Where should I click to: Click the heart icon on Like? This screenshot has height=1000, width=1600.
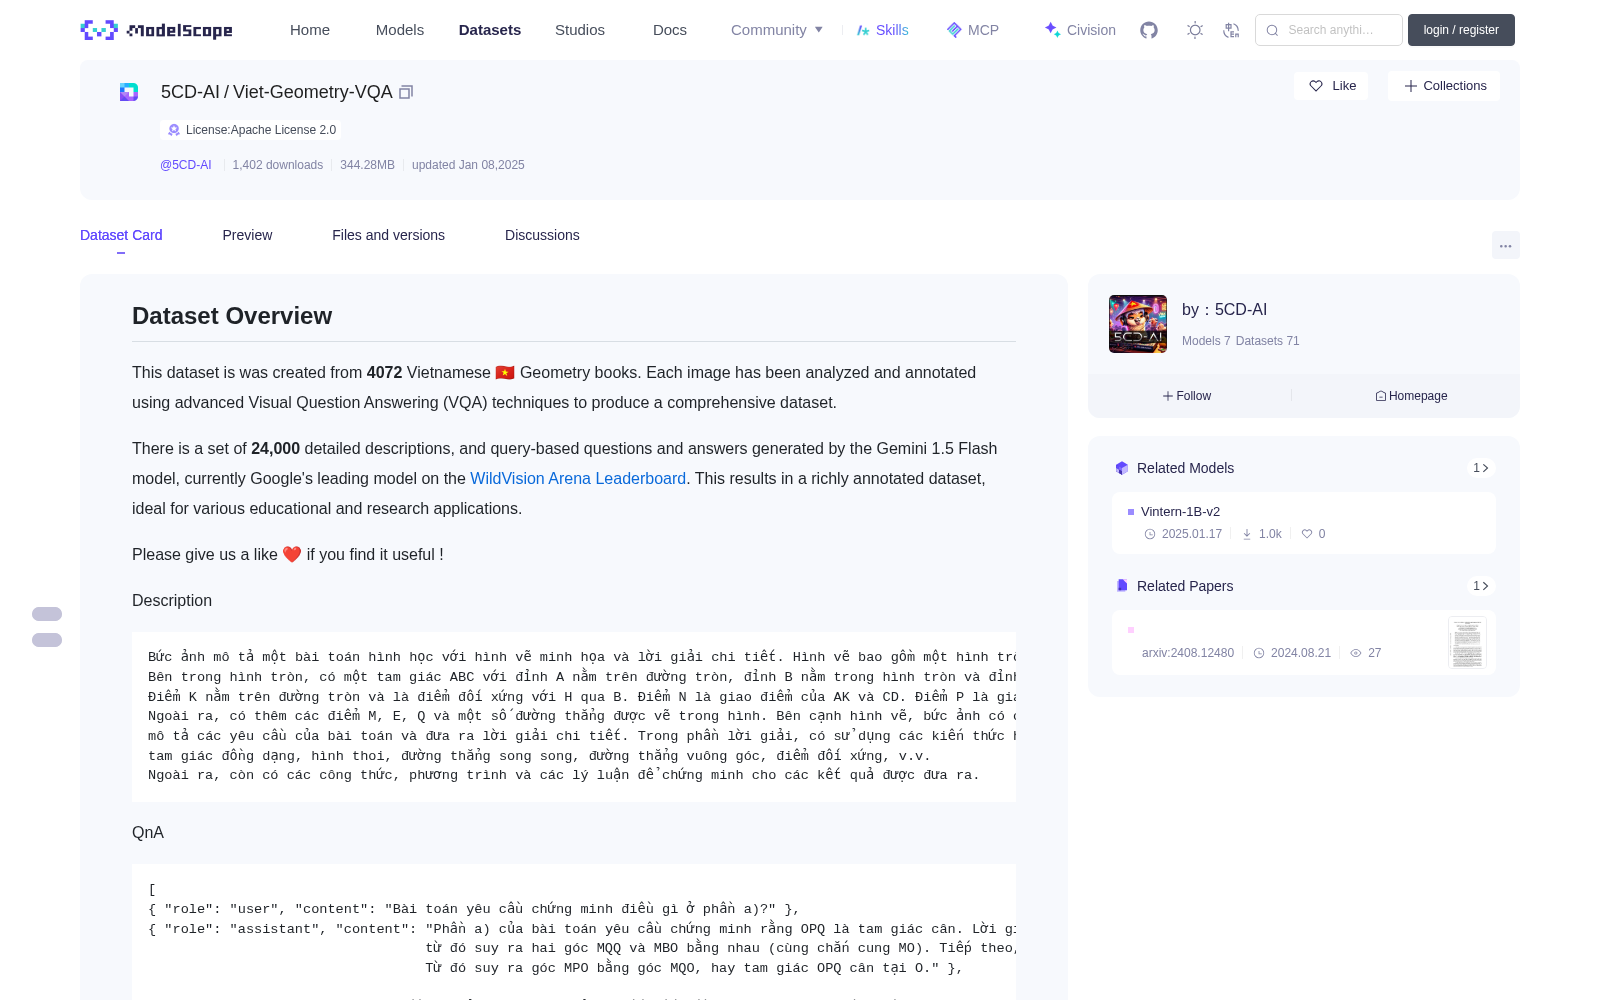point(1316,86)
